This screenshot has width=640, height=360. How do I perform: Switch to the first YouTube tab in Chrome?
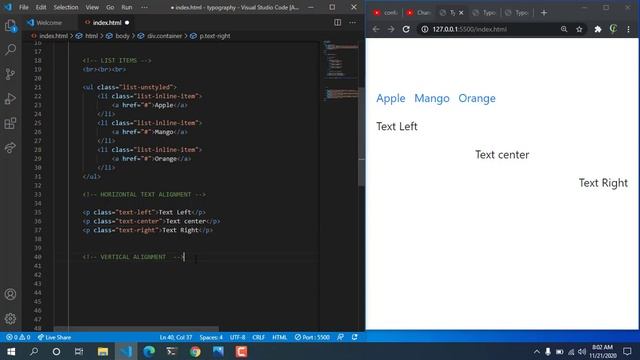[x=385, y=13]
